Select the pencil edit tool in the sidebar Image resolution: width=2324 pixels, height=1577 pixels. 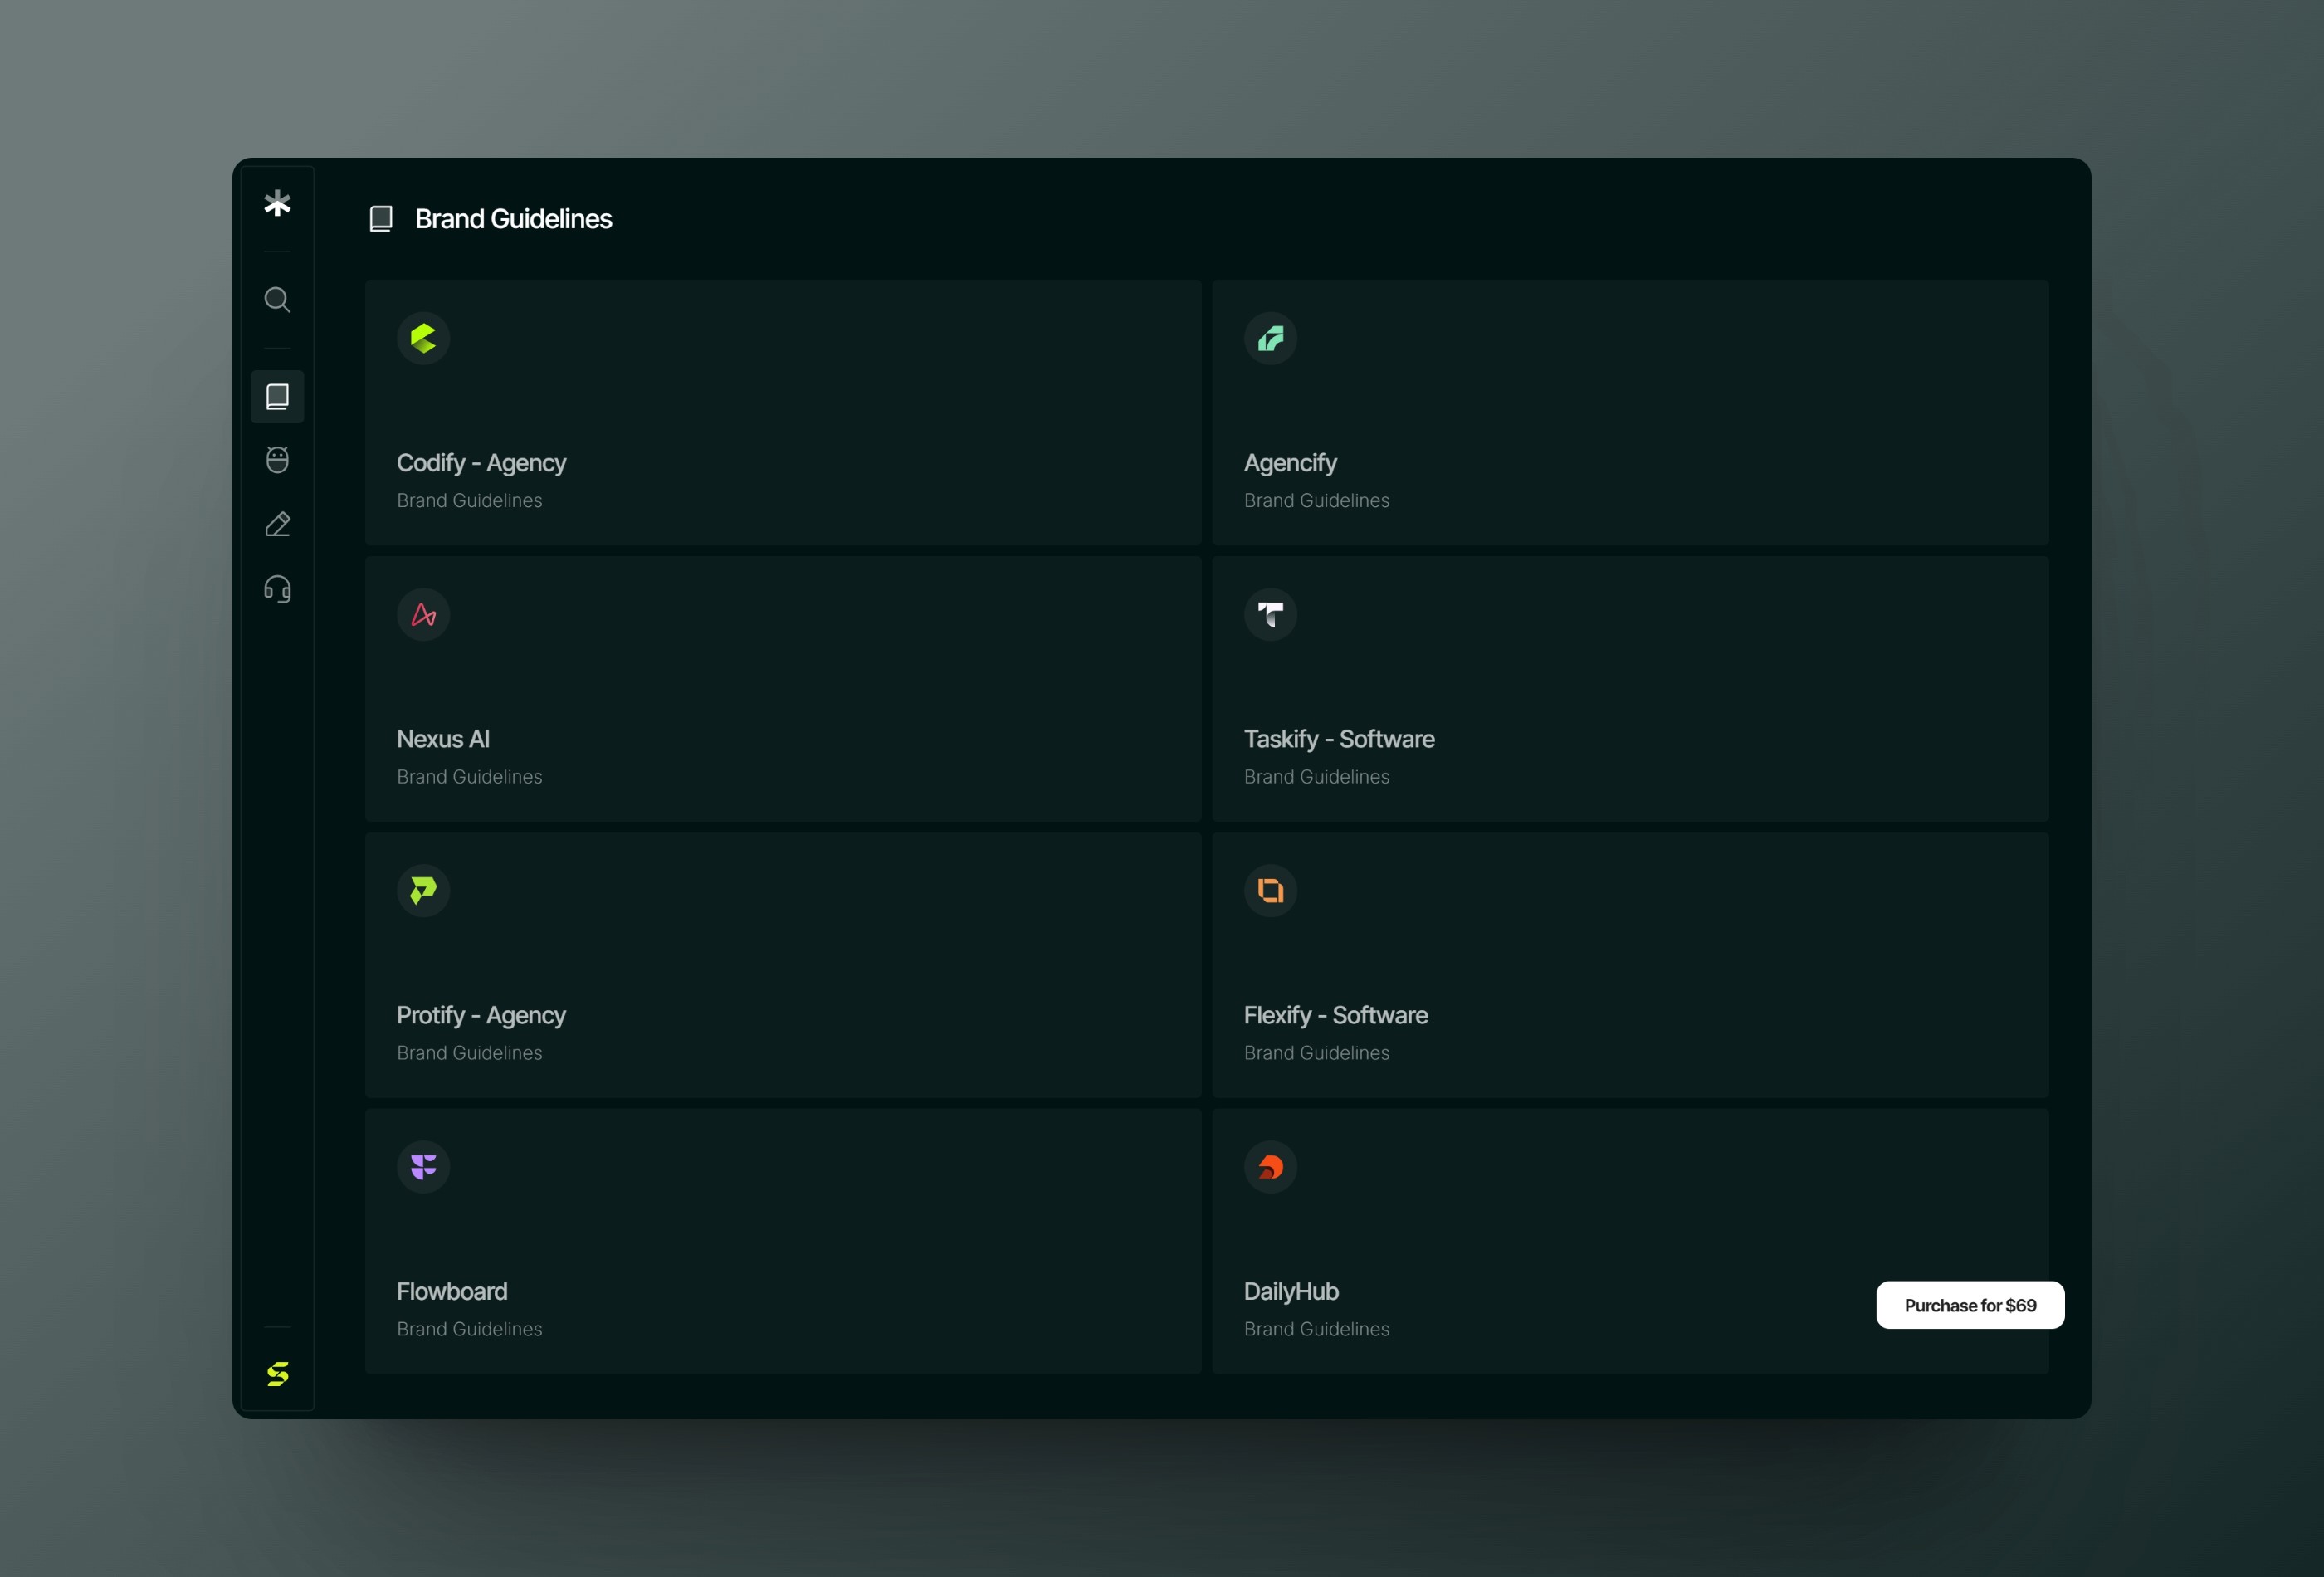pyautogui.click(x=277, y=523)
